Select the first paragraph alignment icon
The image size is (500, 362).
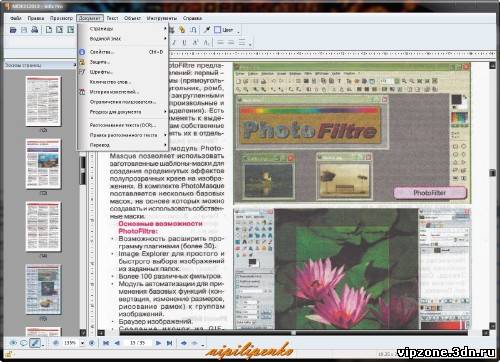point(220,43)
